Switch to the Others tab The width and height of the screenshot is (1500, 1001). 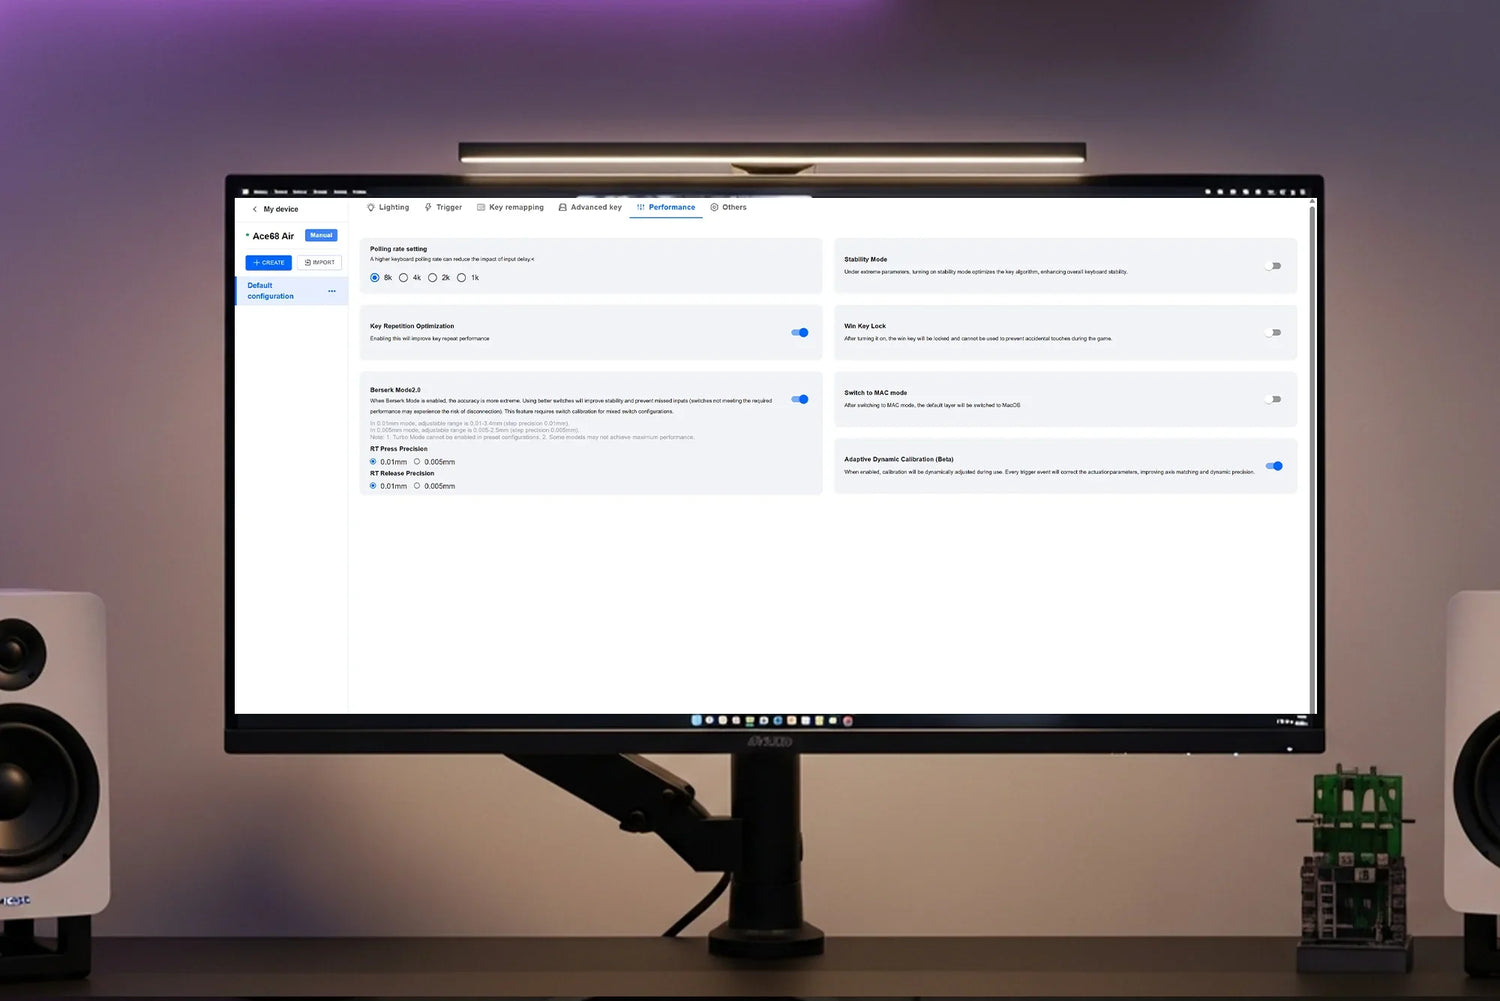732,207
